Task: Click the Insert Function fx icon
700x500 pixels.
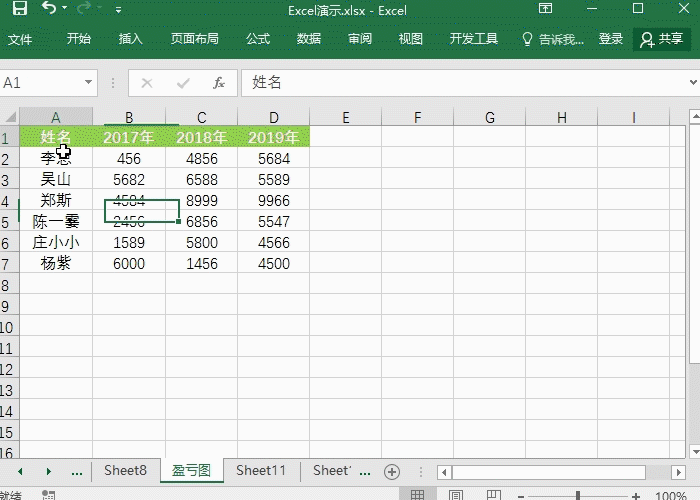Action: [x=219, y=83]
